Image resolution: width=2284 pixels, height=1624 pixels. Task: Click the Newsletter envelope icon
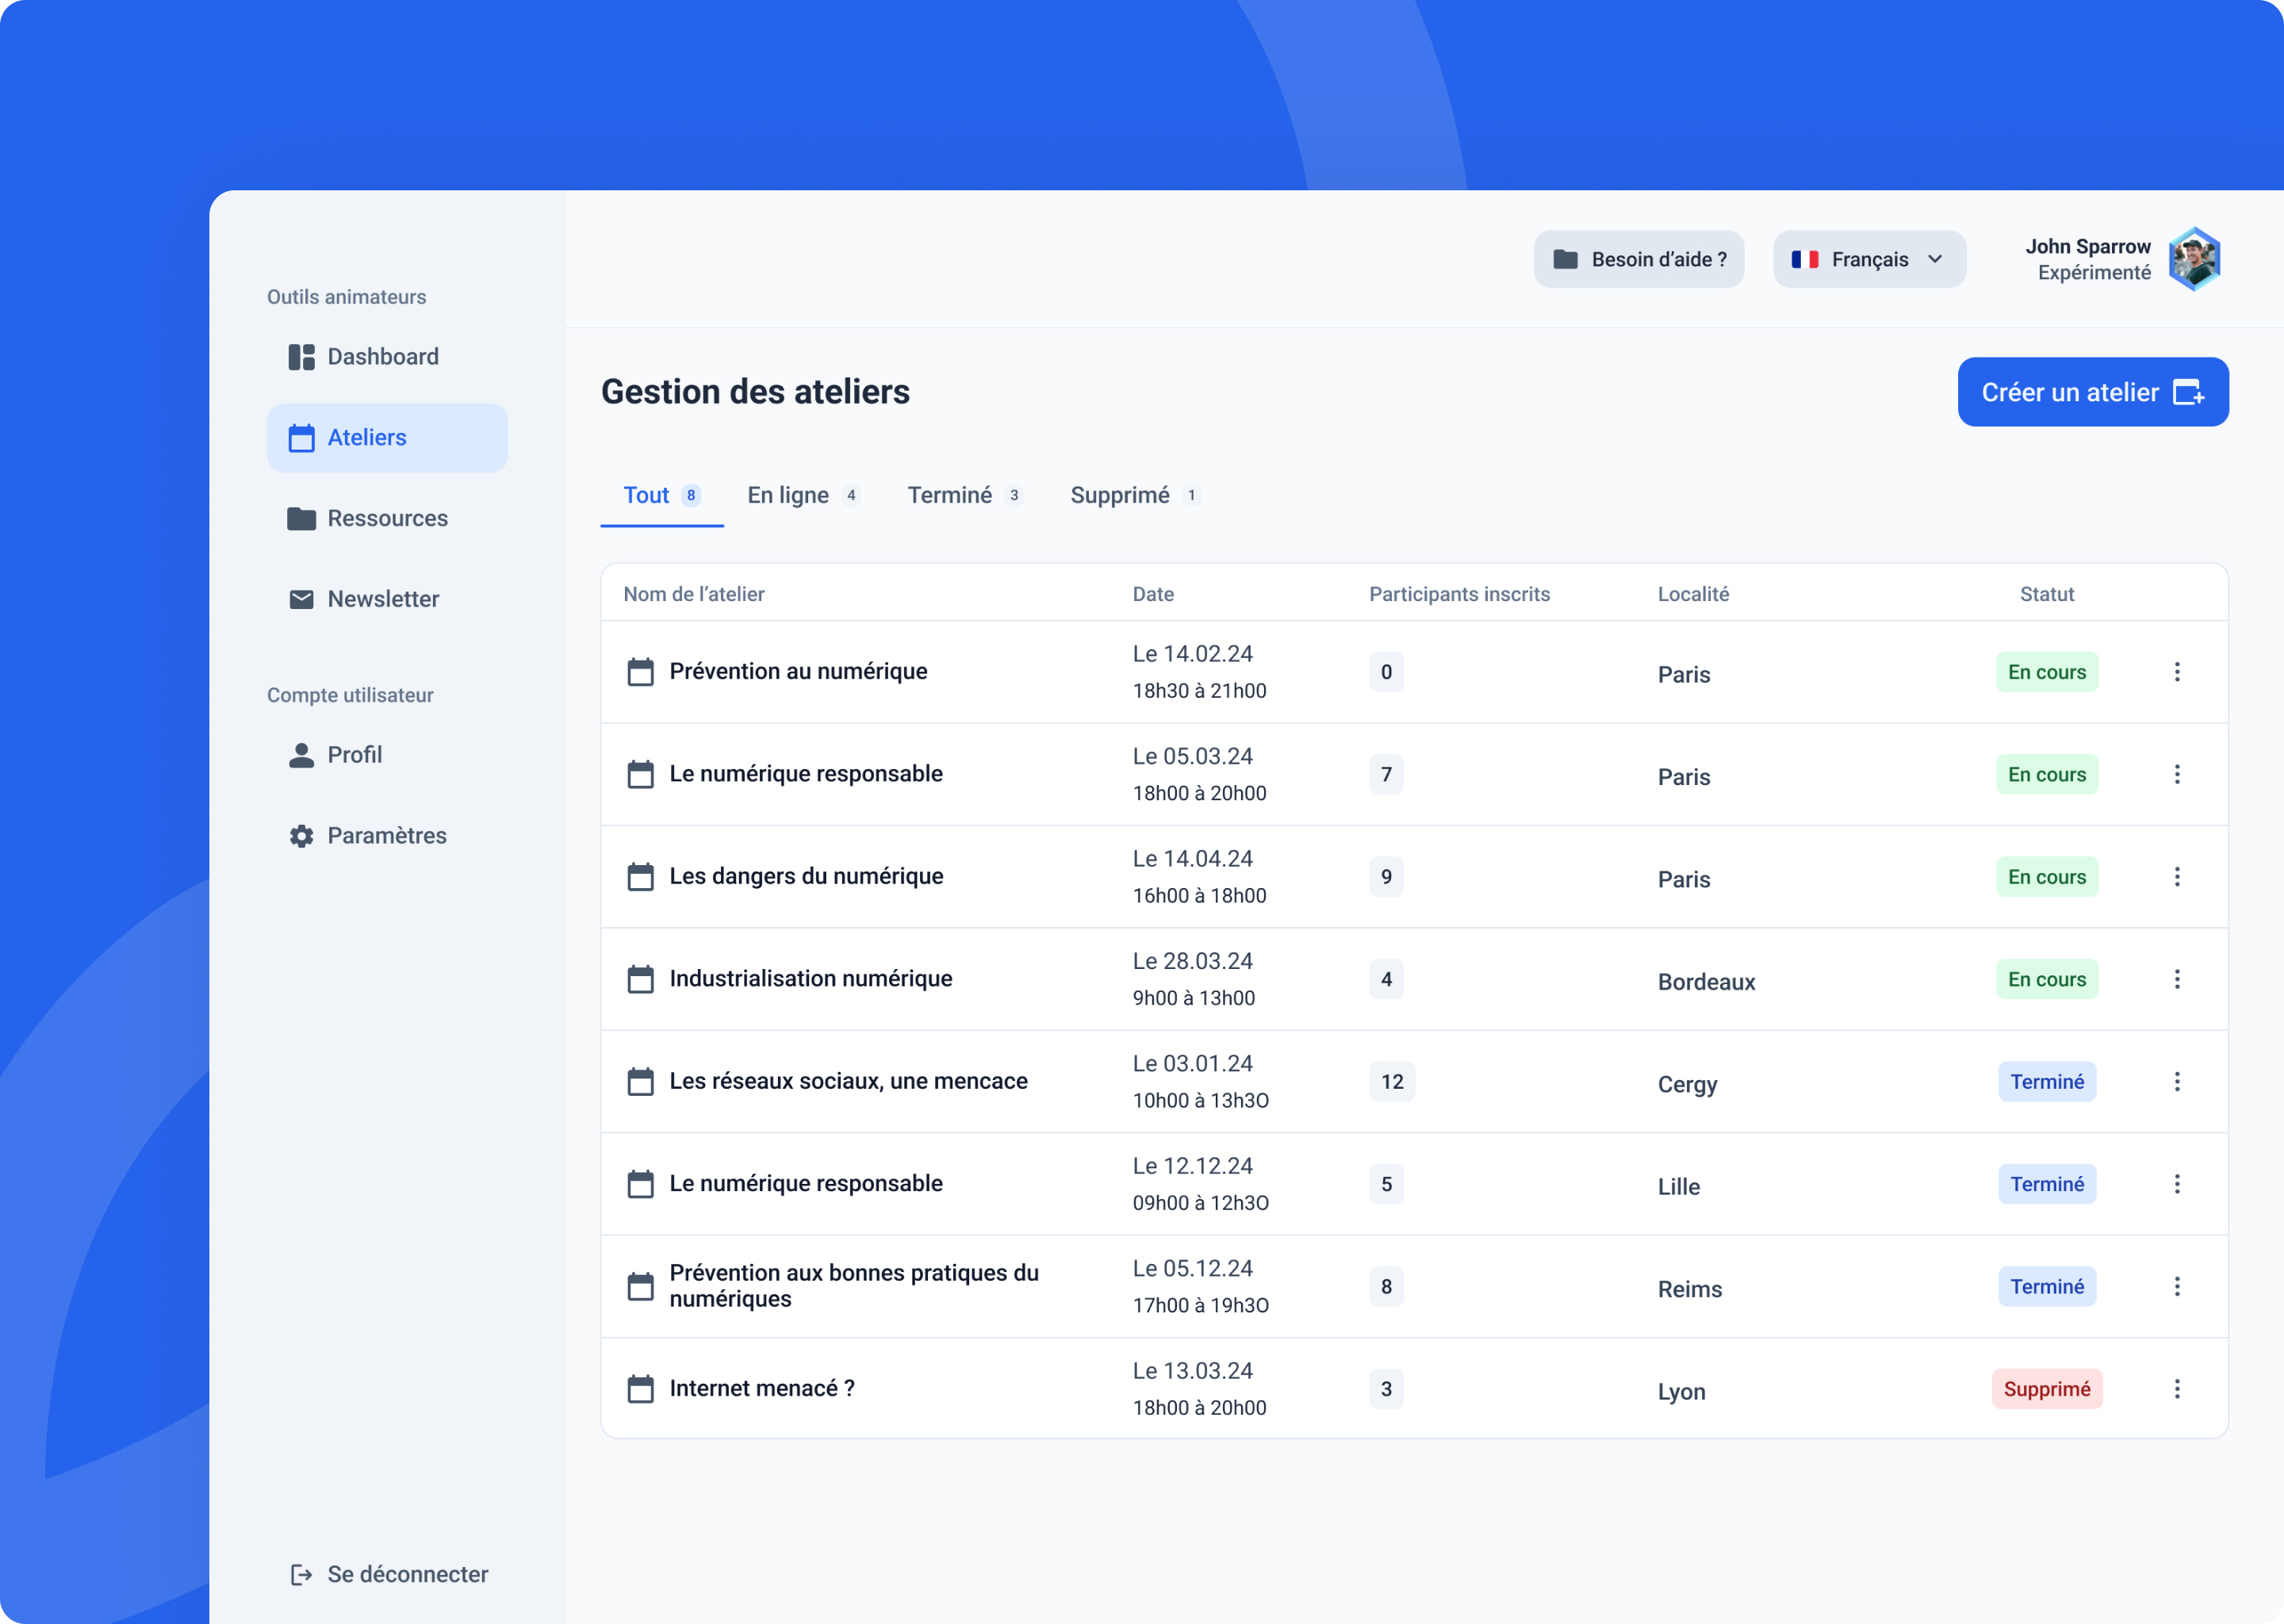coord(302,598)
